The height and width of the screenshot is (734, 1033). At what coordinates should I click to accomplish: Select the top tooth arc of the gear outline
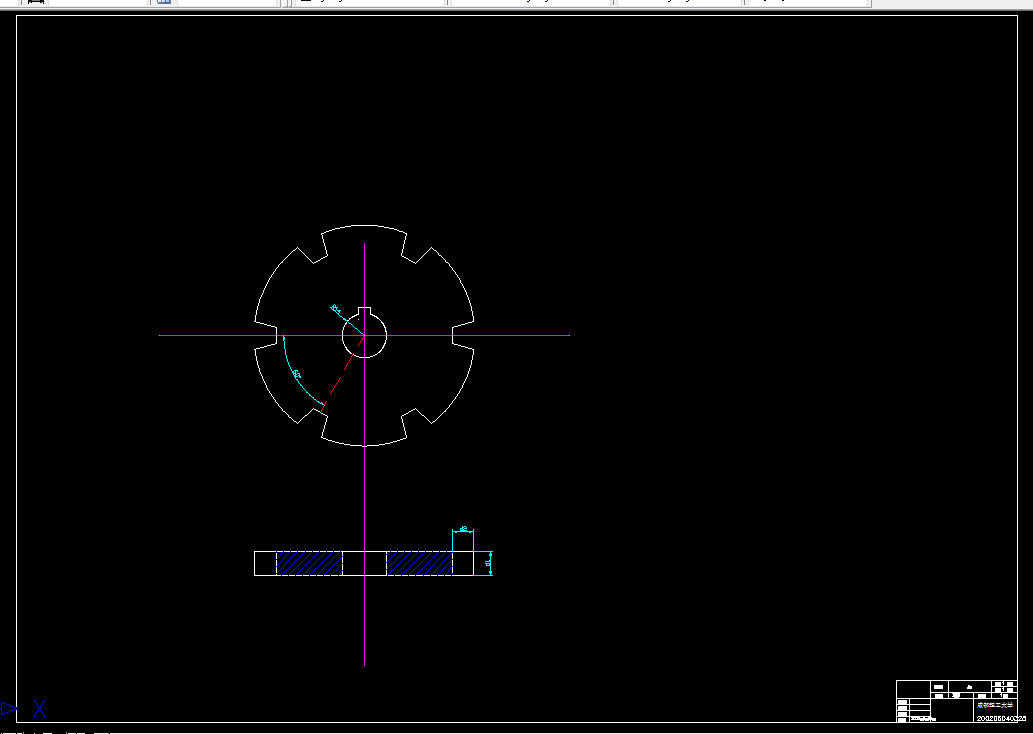point(364,226)
